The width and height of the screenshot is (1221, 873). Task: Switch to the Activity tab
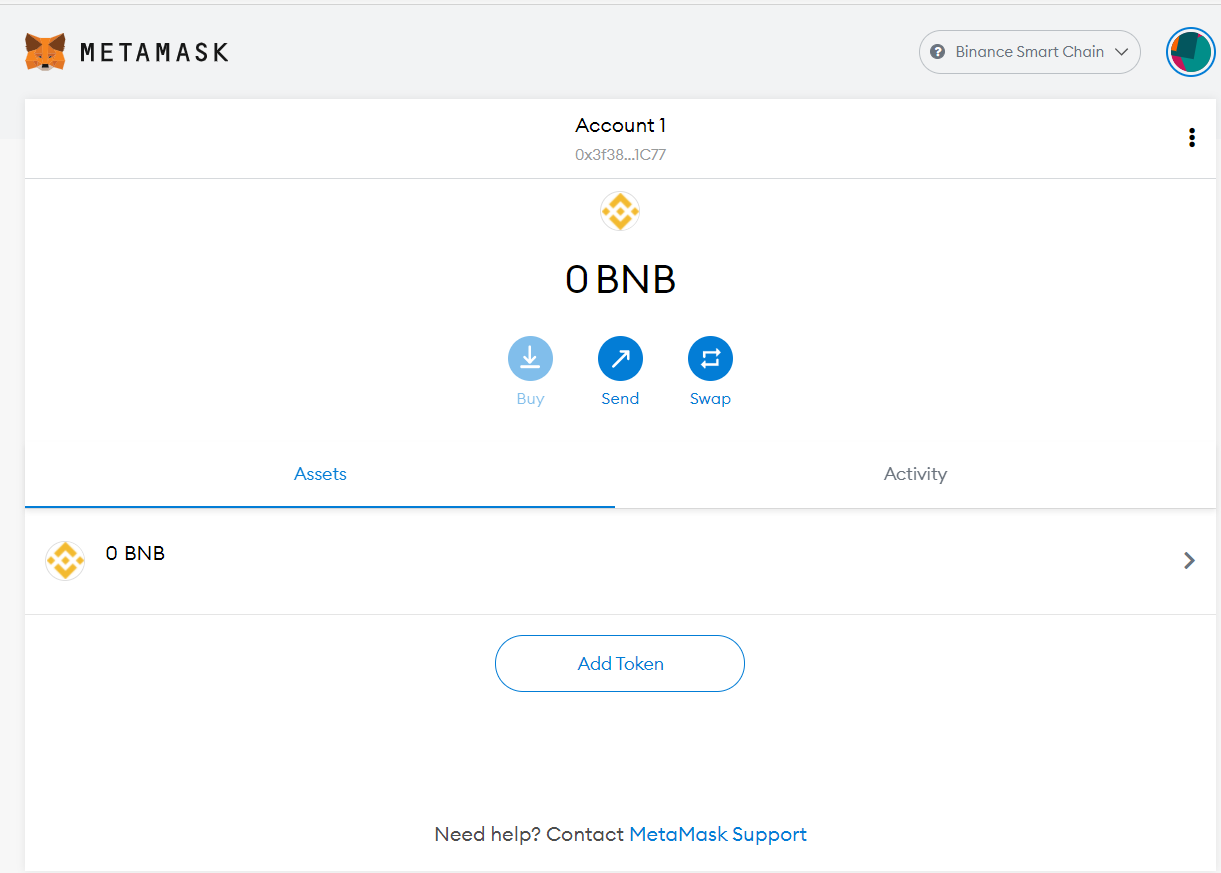coord(915,474)
